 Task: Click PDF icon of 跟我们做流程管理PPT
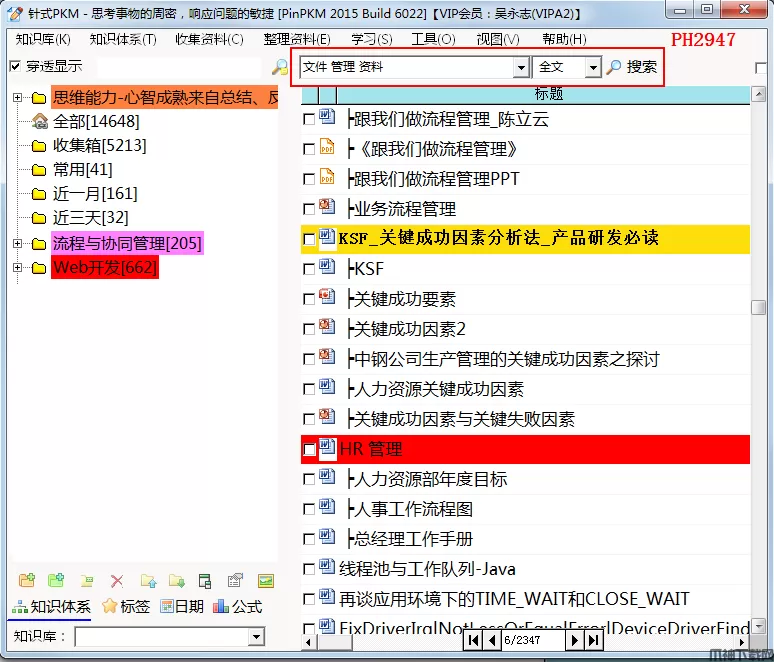tap(327, 177)
